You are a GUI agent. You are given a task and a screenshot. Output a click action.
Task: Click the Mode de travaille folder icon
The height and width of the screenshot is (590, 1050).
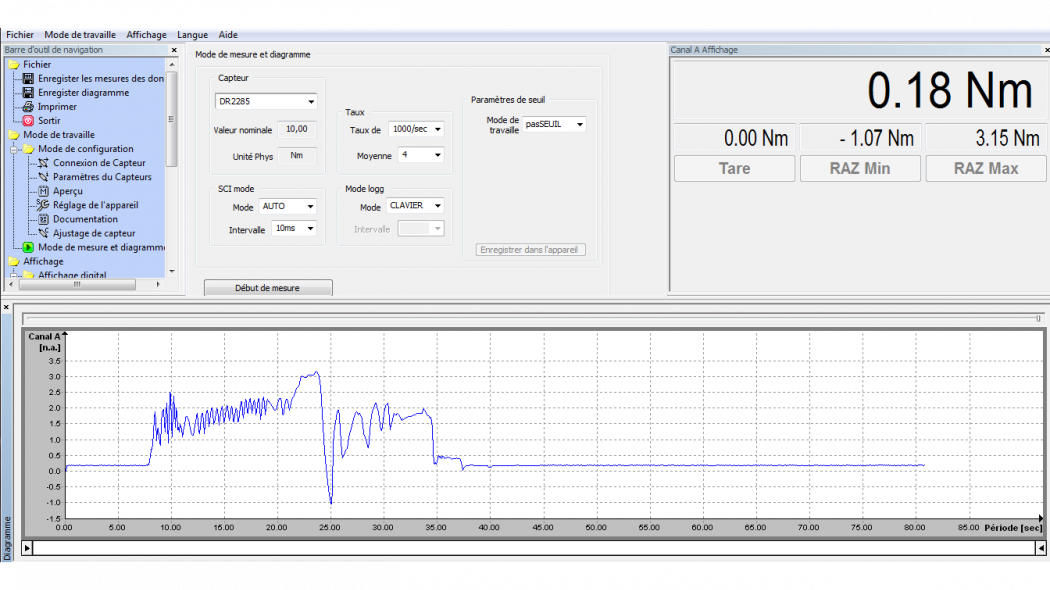13,135
